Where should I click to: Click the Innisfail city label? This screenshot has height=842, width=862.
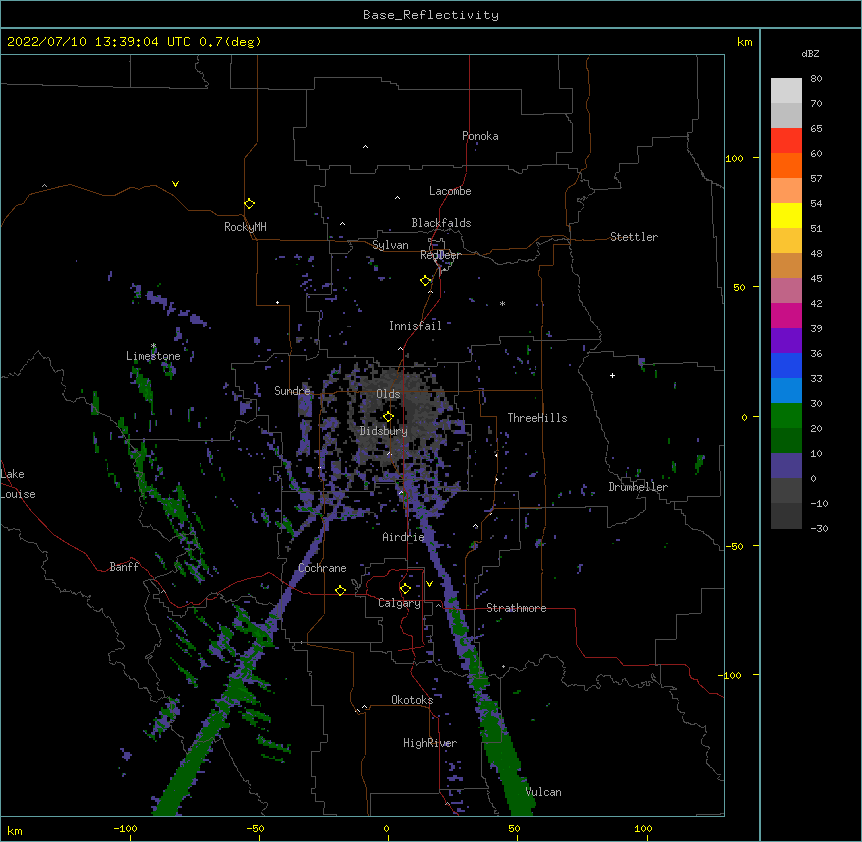415,326
